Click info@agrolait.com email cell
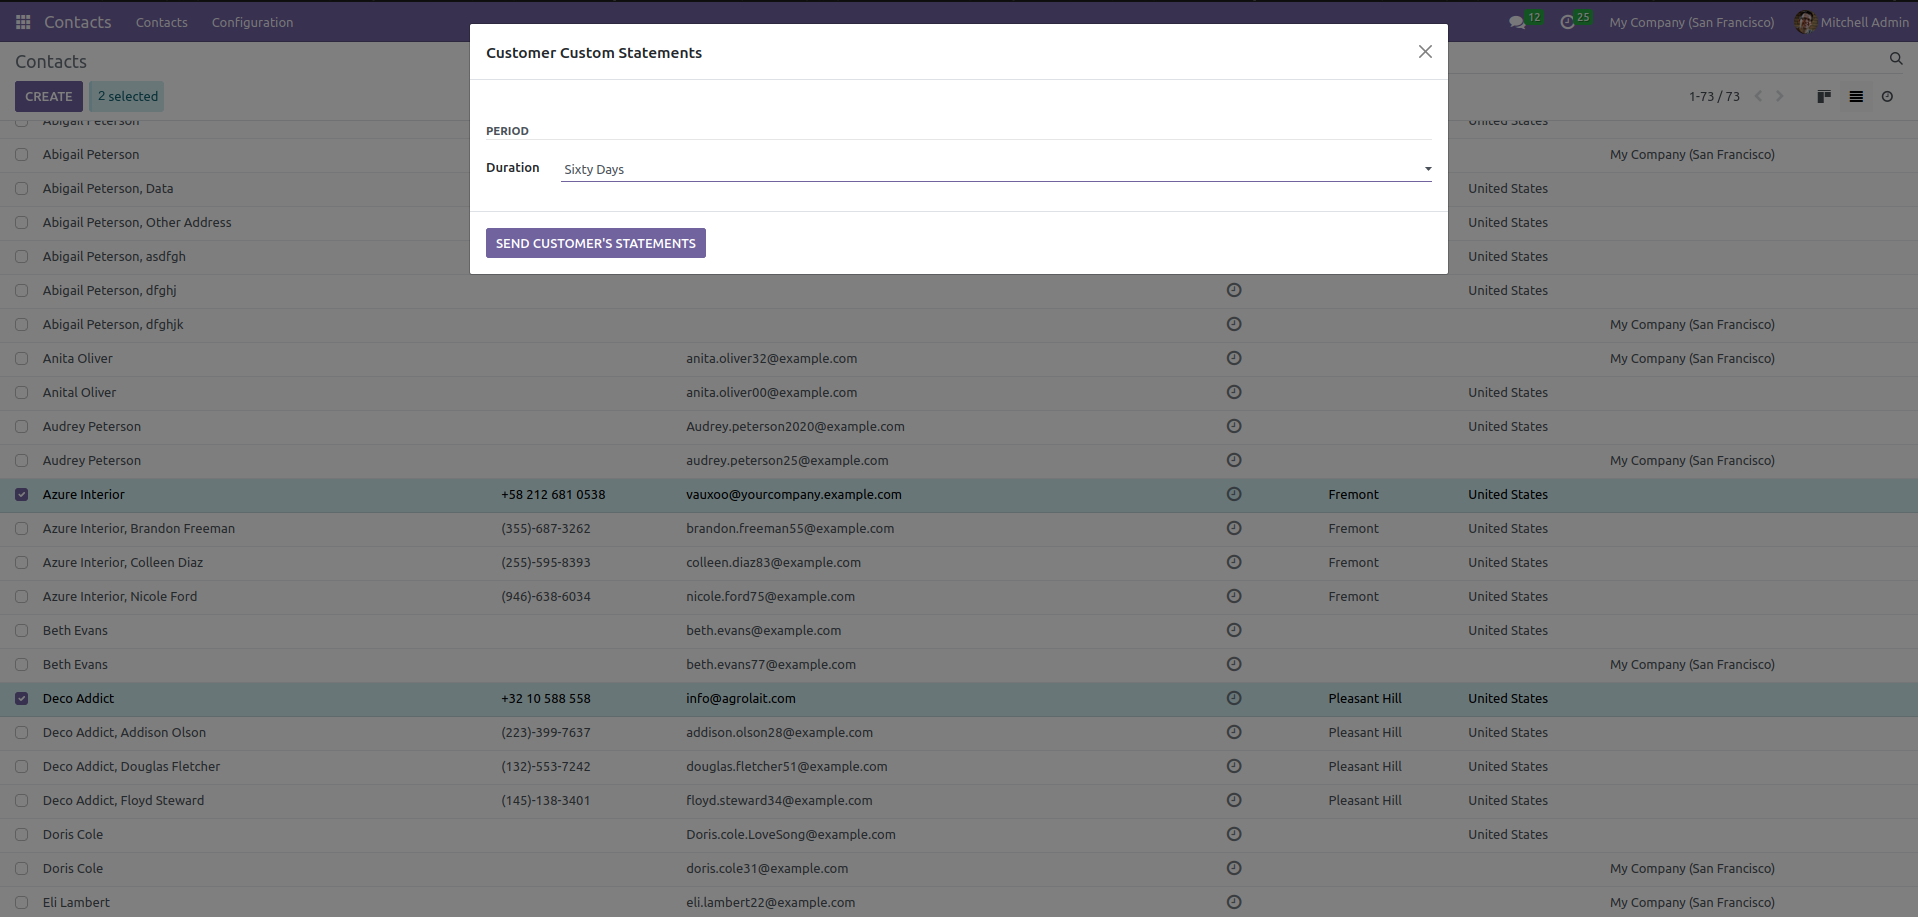 click(741, 698)
